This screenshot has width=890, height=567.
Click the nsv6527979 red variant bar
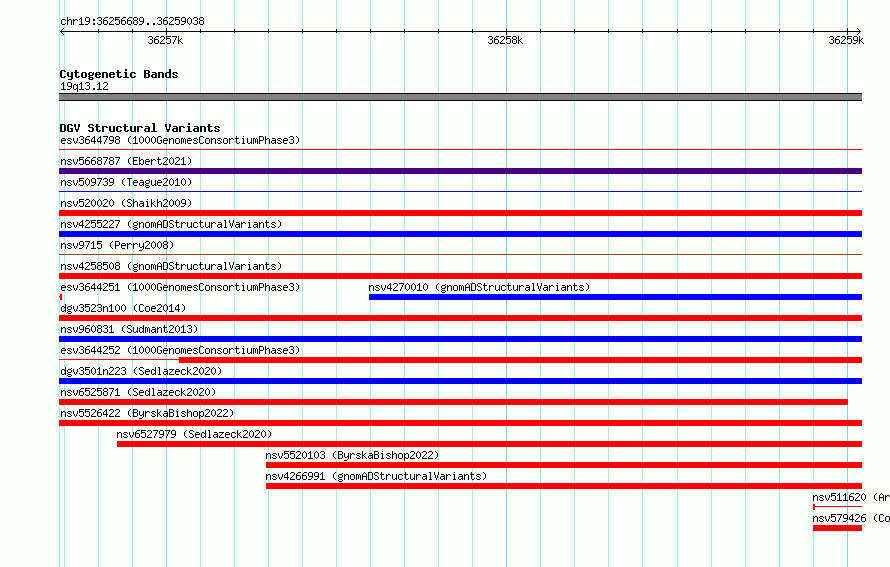489,444
